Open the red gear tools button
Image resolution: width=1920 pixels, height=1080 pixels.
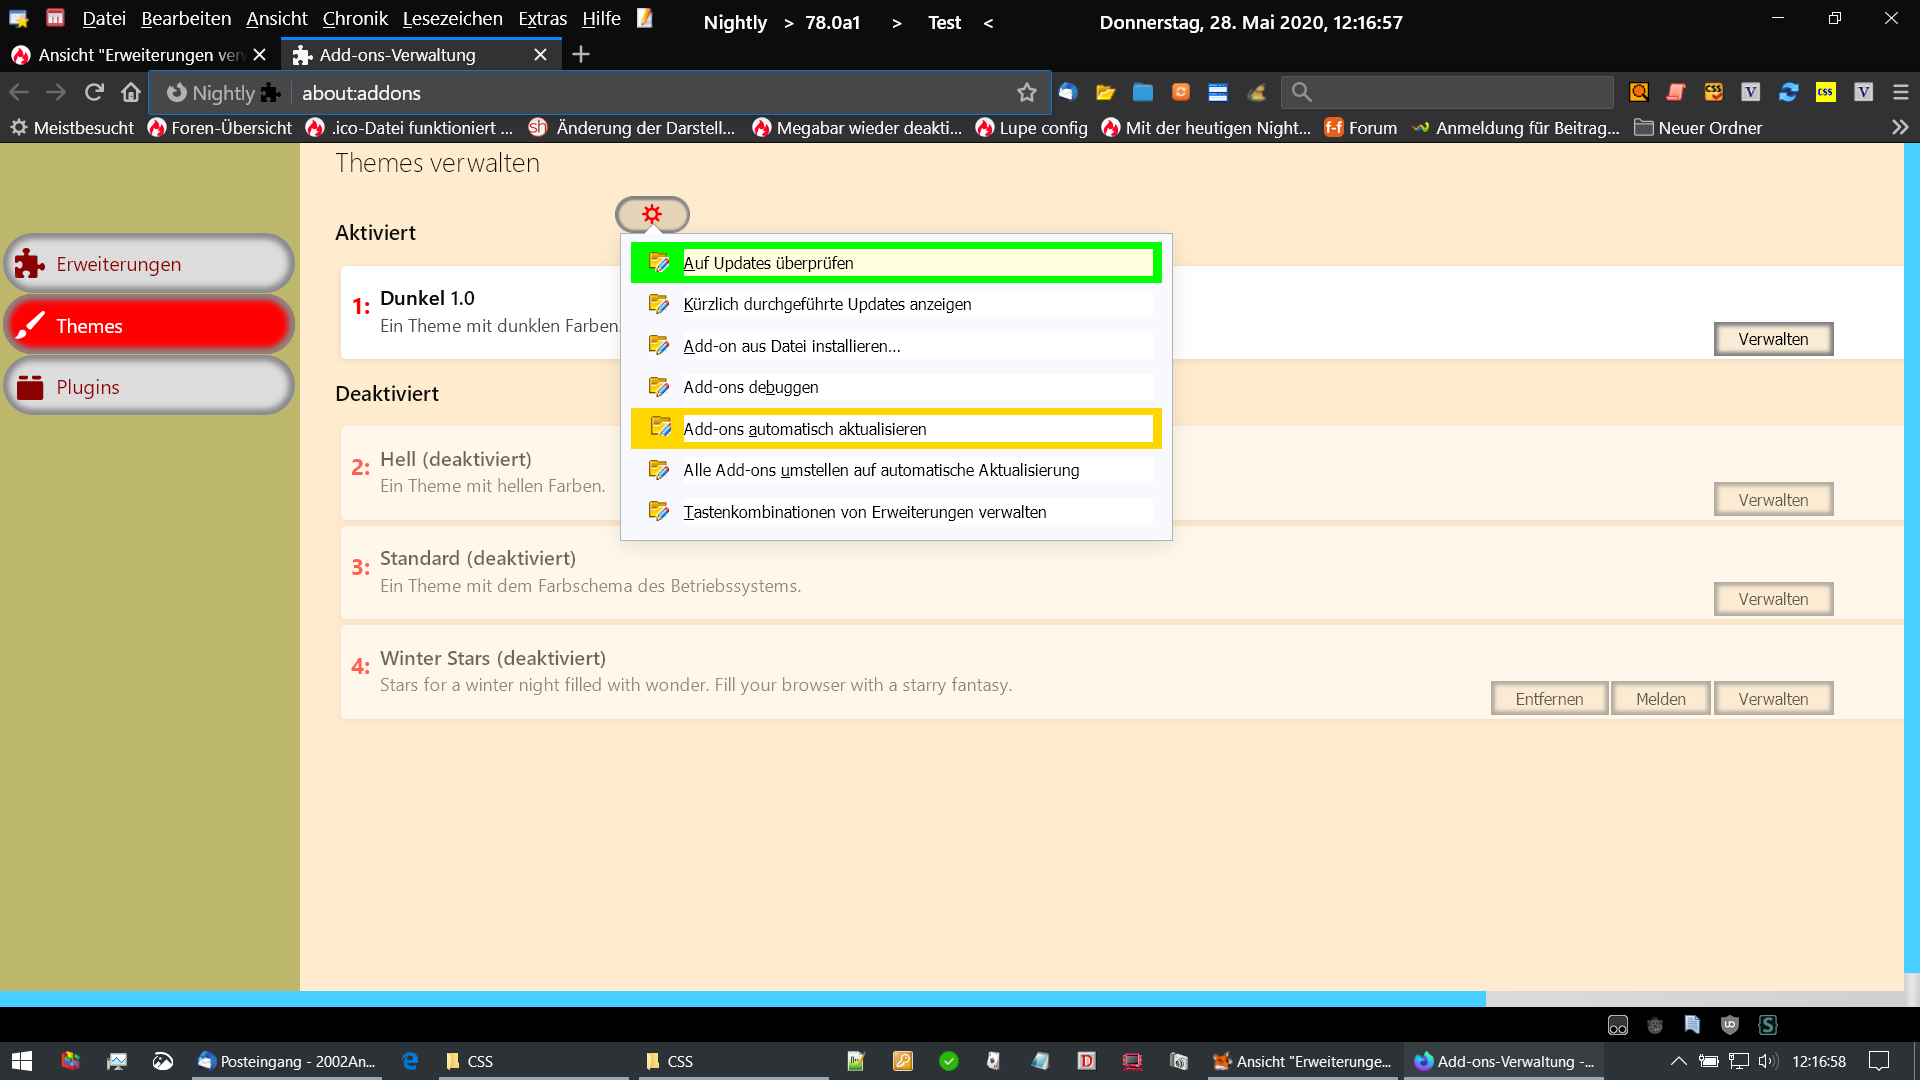(652, 214)
